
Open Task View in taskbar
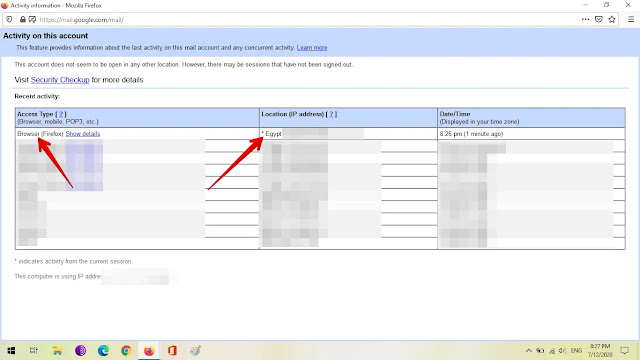[x=33, y=351]
